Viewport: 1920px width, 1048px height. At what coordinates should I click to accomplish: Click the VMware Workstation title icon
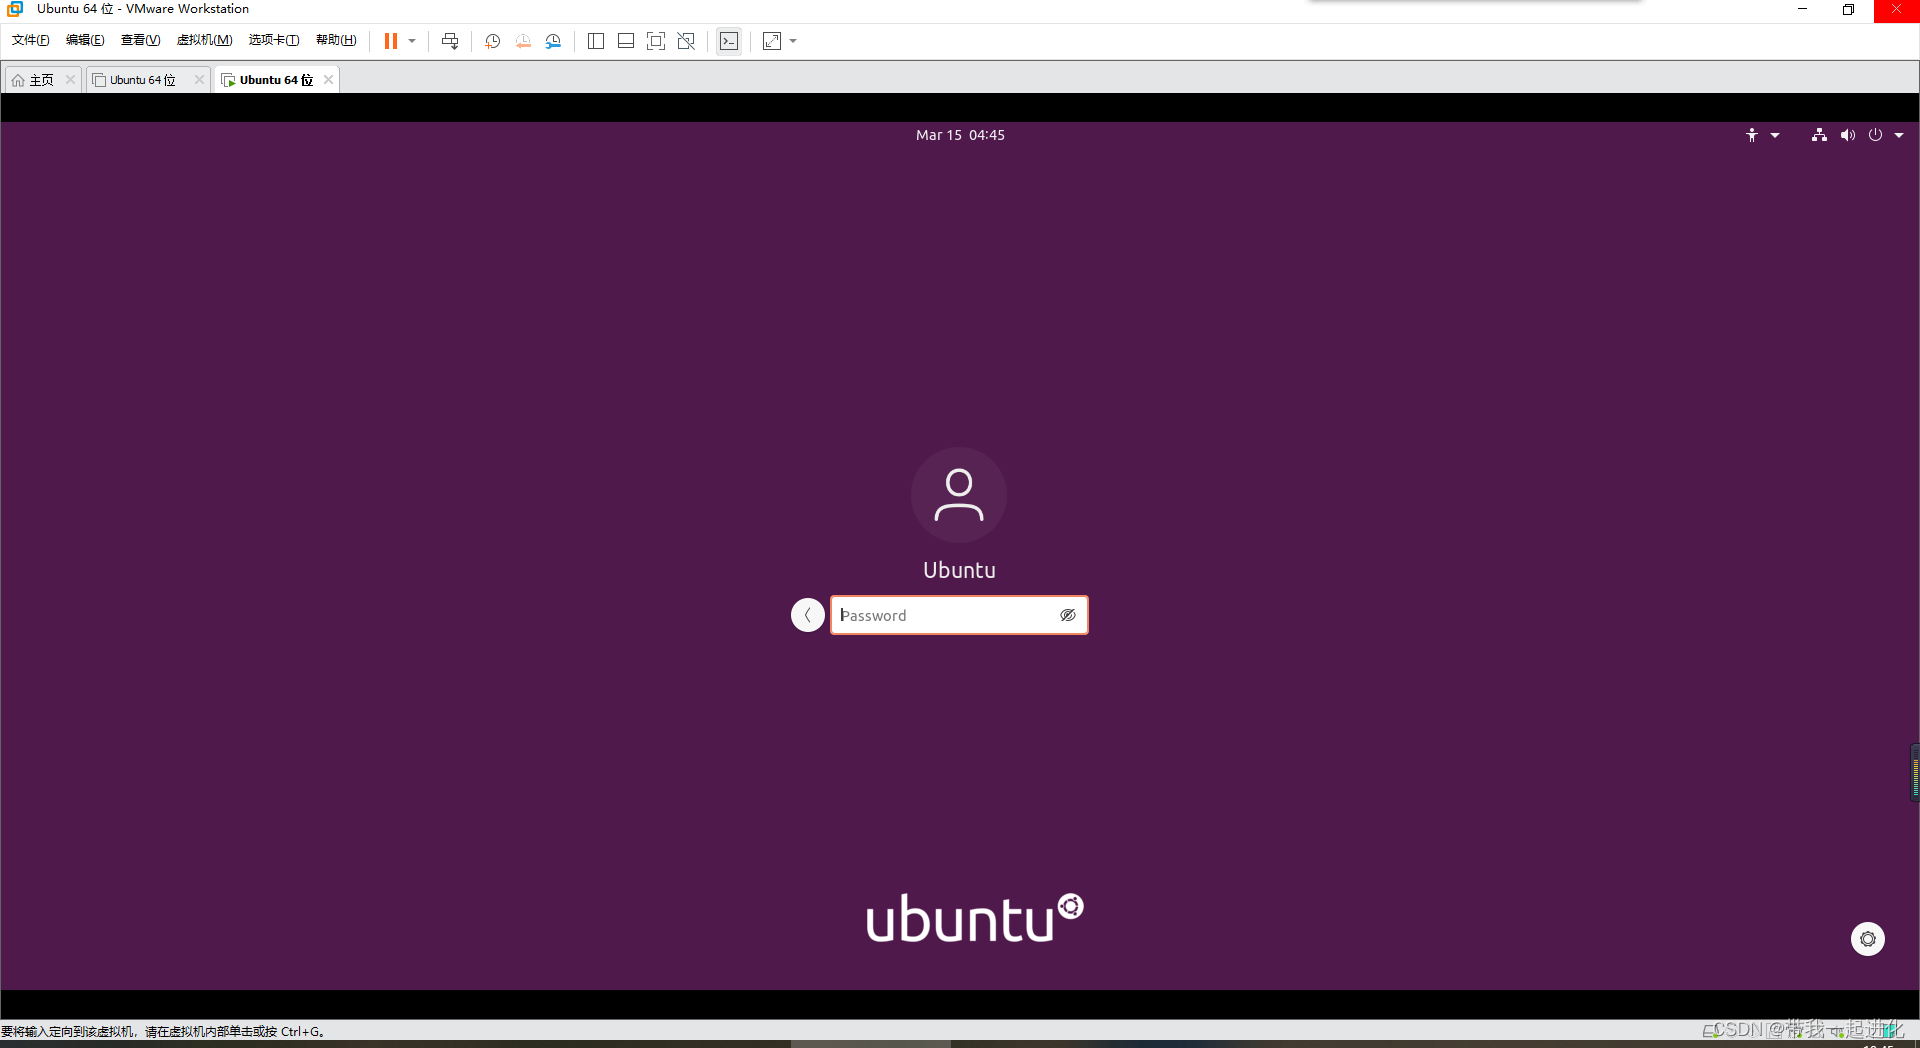point(15,9)
